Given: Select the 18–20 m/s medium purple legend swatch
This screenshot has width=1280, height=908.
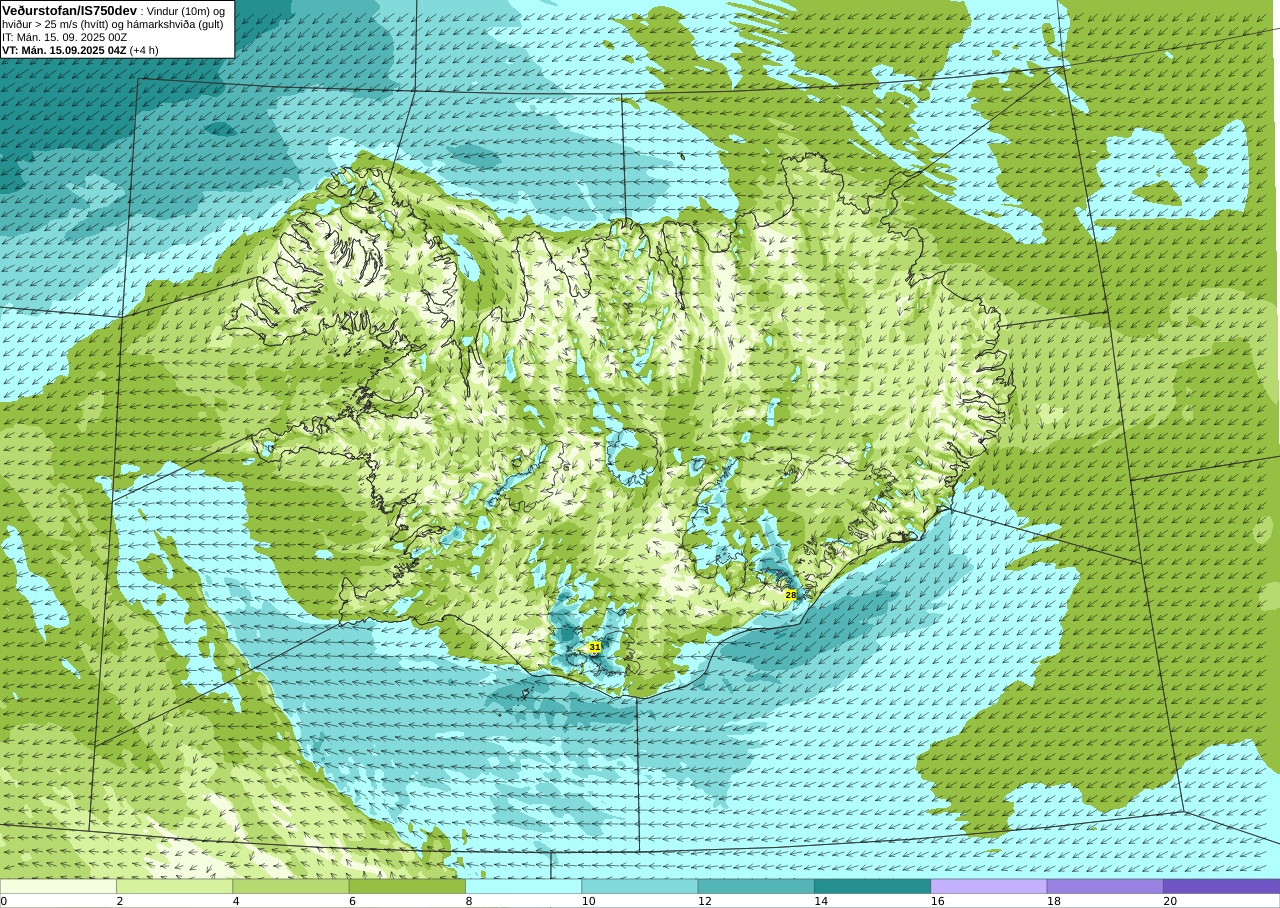Looking at the screenshot, I should click(1104, 886).
